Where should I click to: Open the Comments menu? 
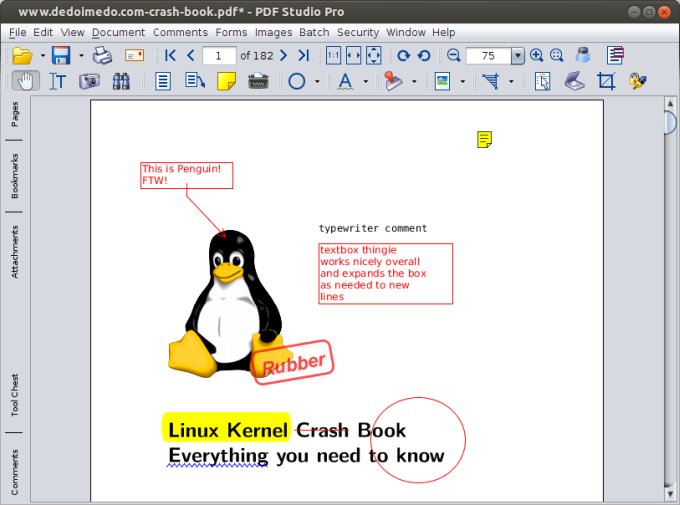[x=180, y=33]
